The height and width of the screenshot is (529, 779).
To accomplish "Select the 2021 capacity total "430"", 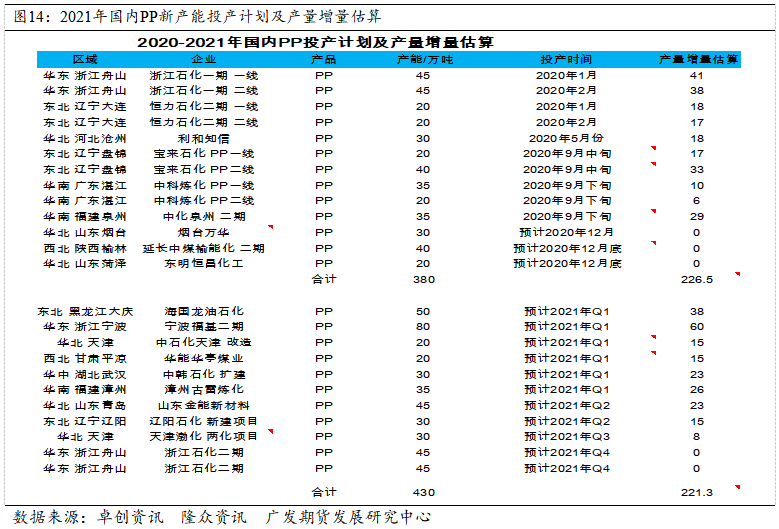I will (x=424, y=493).
